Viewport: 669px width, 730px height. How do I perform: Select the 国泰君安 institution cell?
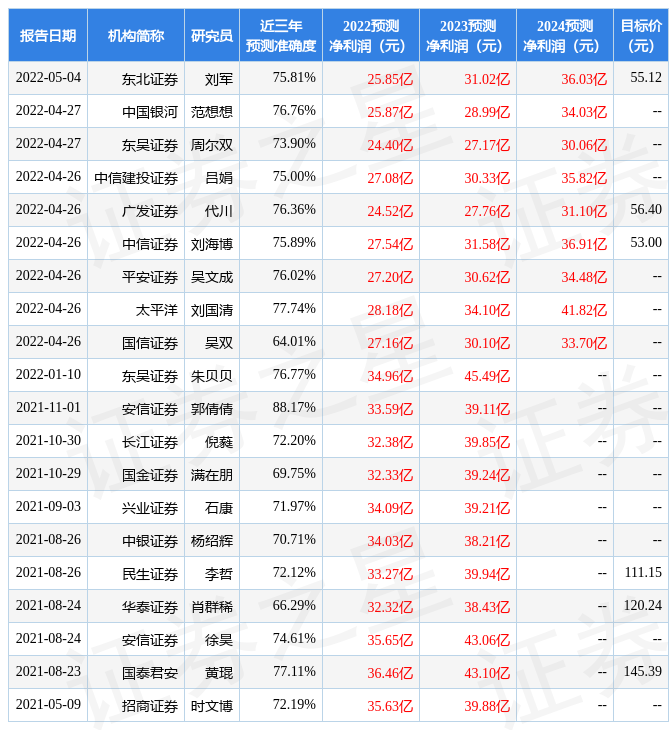[150, 674]
